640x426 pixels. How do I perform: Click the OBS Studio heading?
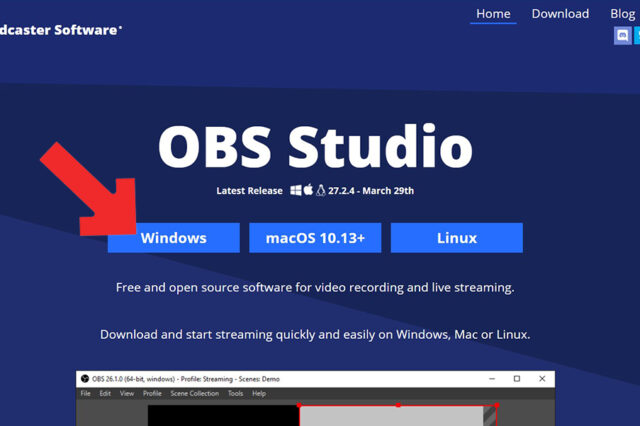[x=315, y=147]
